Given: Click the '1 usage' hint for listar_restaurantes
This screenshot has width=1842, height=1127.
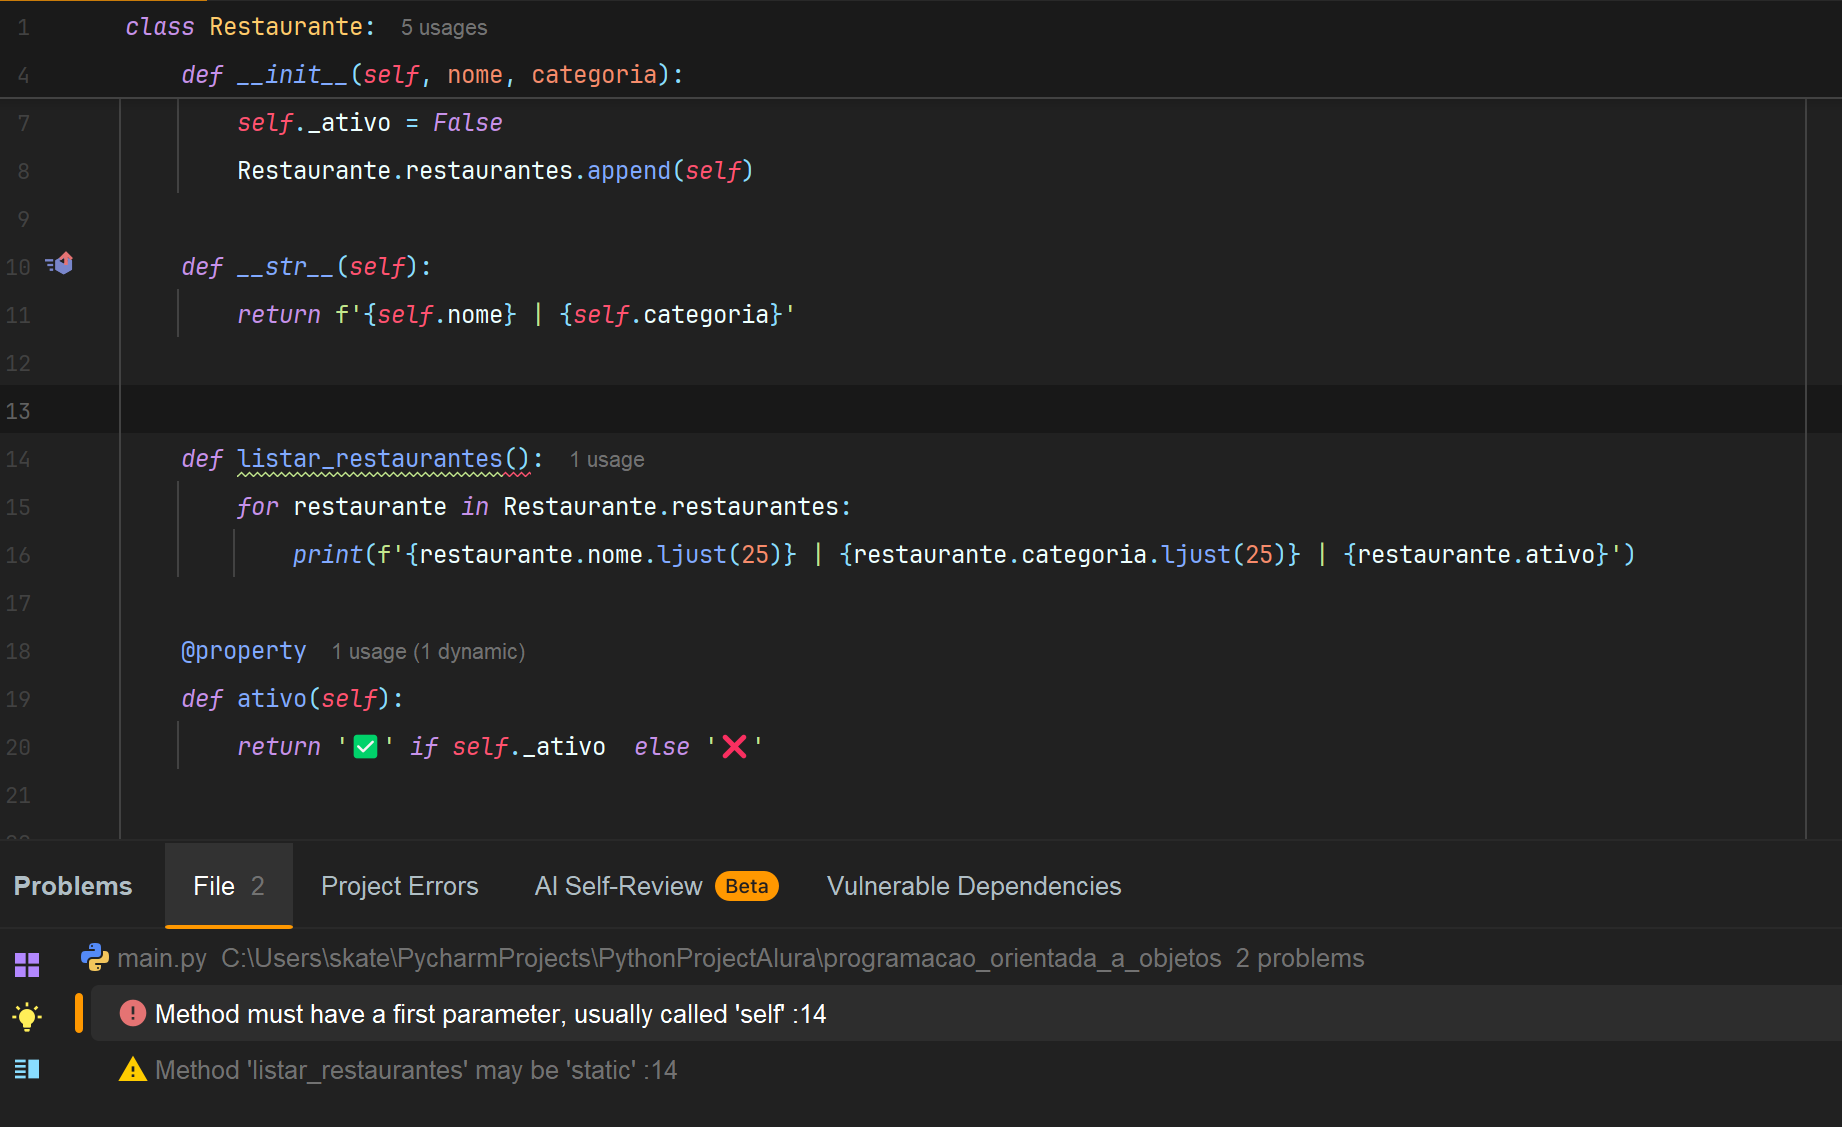Looking at the screenshot, I should pyautogui.click(x=607, y=460).
